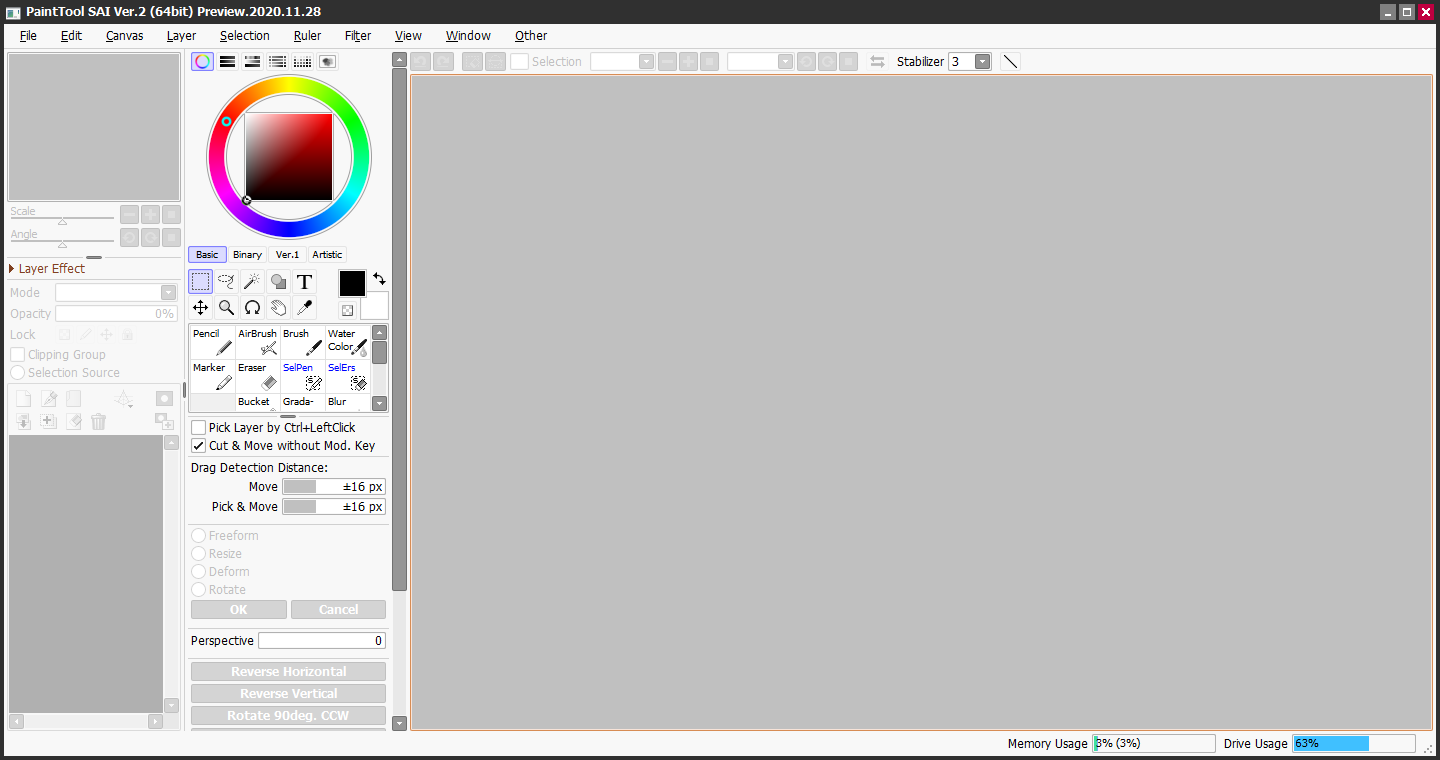Click the black foreground color swatch
This screenshot has height=760, width=1440.
[352, 283]
